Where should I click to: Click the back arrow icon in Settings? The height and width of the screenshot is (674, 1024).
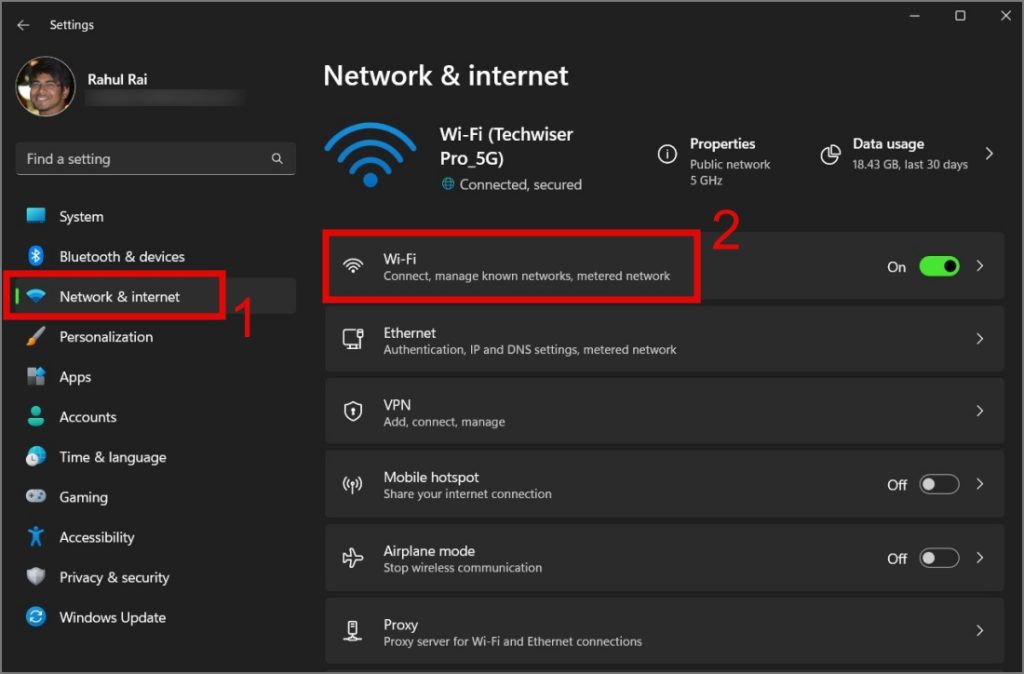pyautogui.click(x=23, y=25)
